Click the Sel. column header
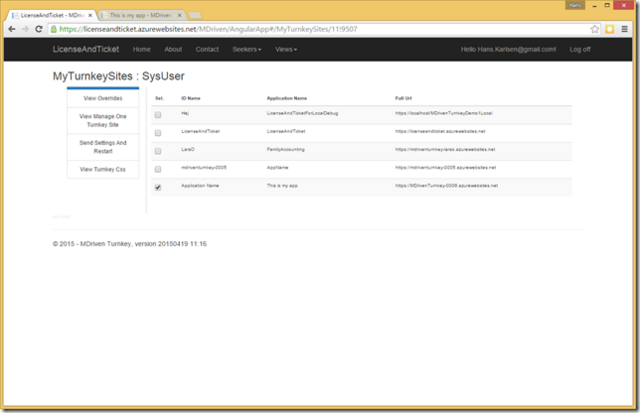The width and height of the screenshot is (640, 413). 159,98
